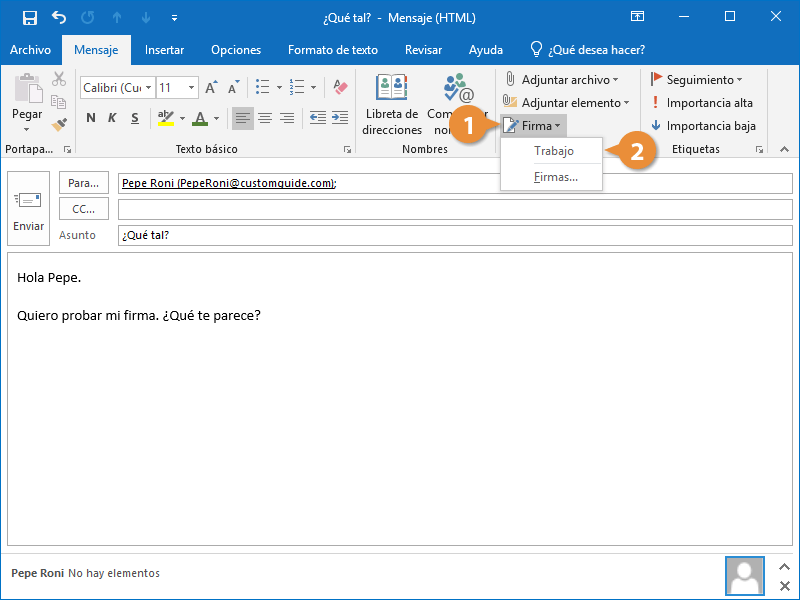Click the Cut scissors icon
Image resolution: width=800 pixels, height=600 pixels.
59,80
